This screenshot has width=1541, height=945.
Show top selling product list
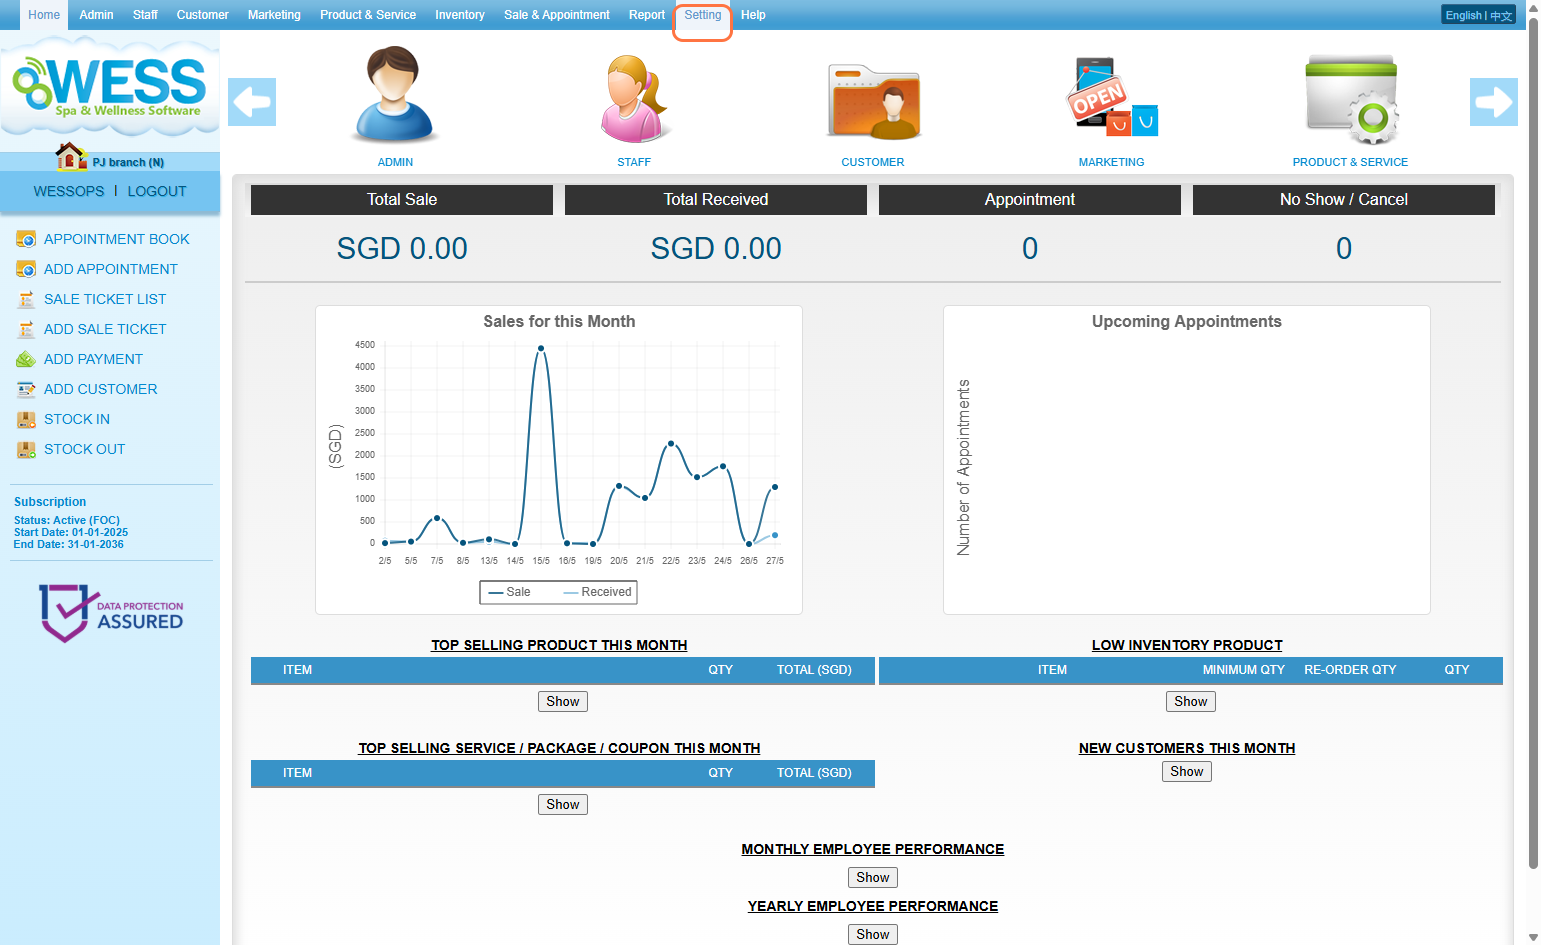click(562, 701)
